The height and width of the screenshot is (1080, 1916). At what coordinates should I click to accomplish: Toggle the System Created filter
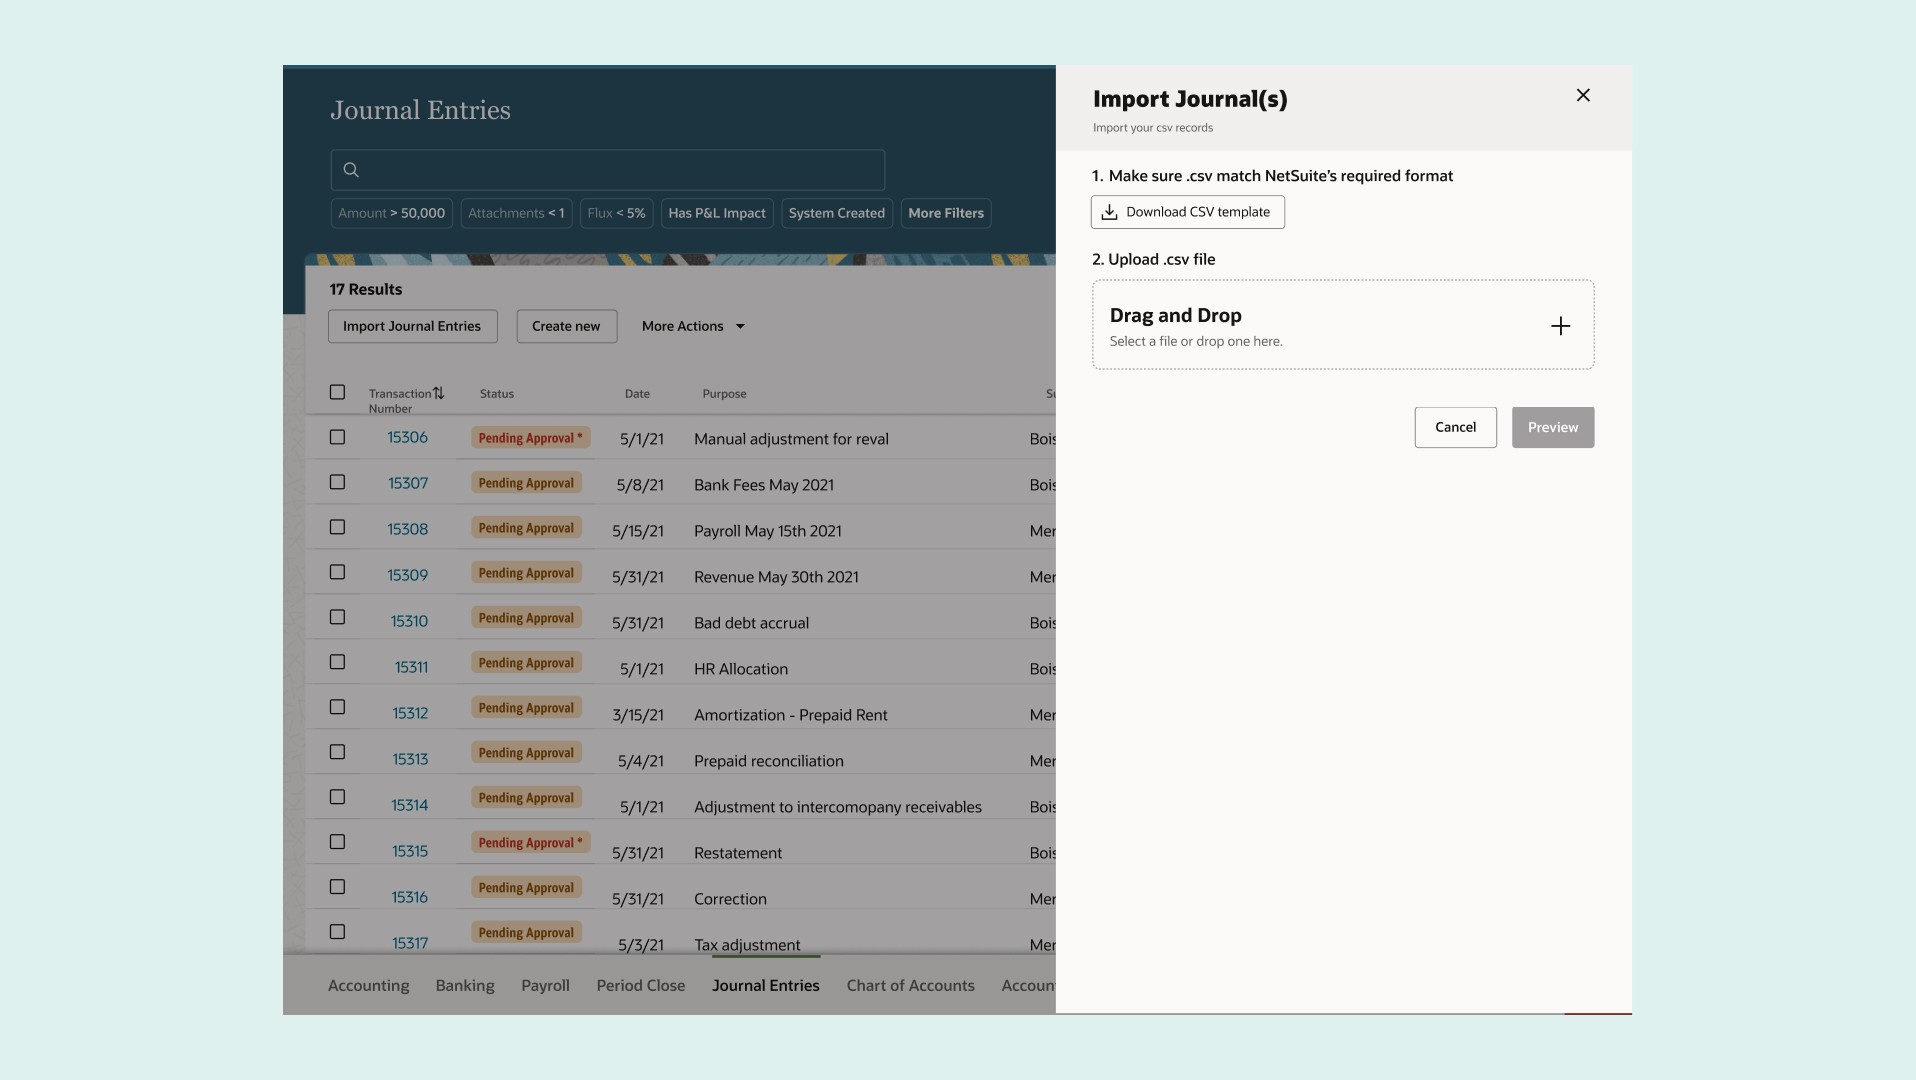pyautogui.click(x=836, y=213)
